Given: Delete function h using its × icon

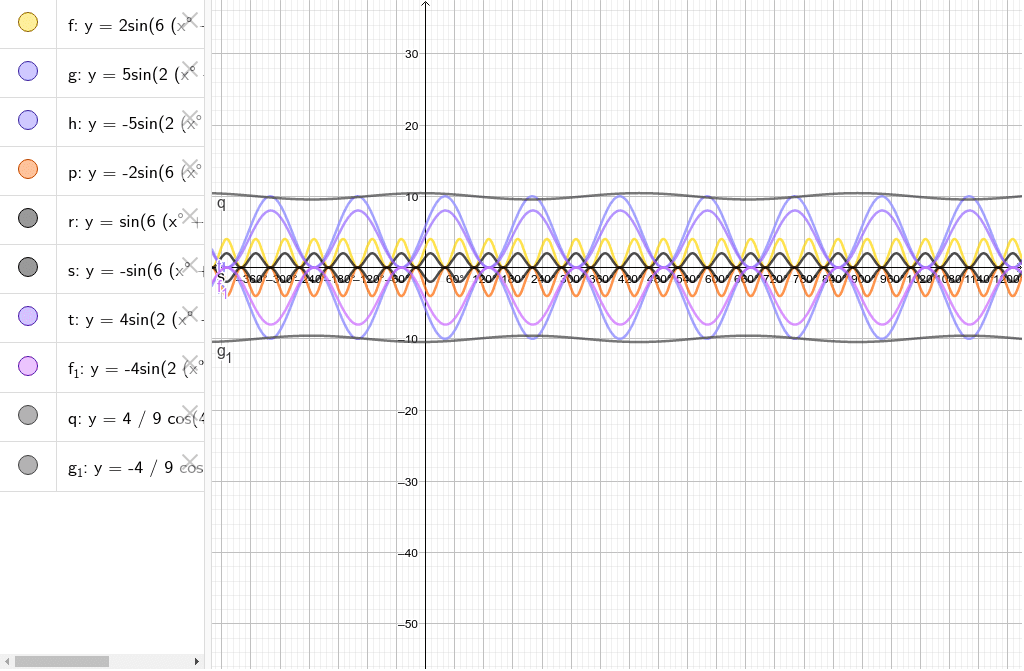Looking at the screenshot, I should (189, 116).
